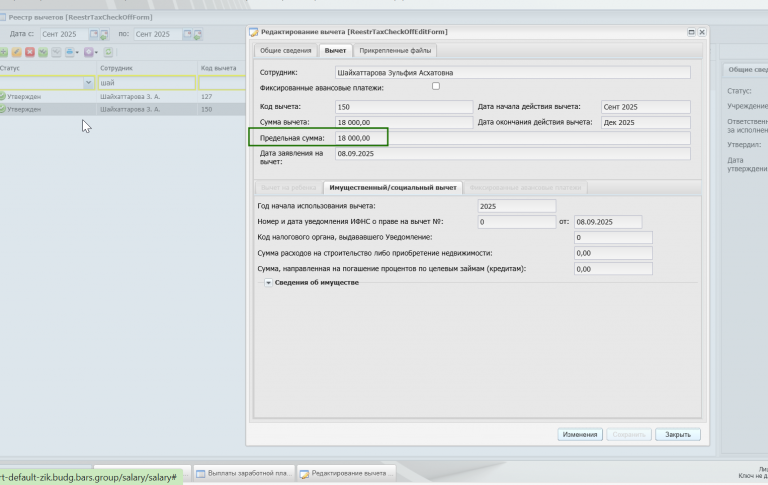Click 'Утвержден' status in the code 127 row

point(24,97)
